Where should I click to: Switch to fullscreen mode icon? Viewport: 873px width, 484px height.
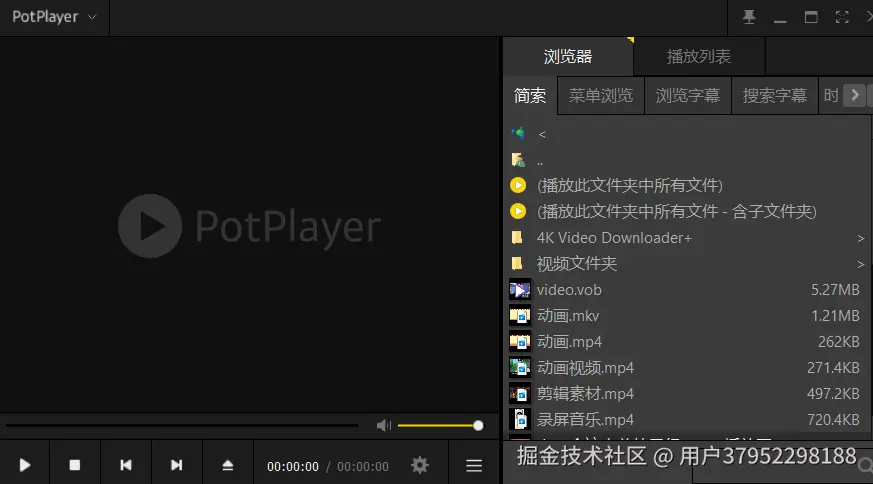(842, 17)
